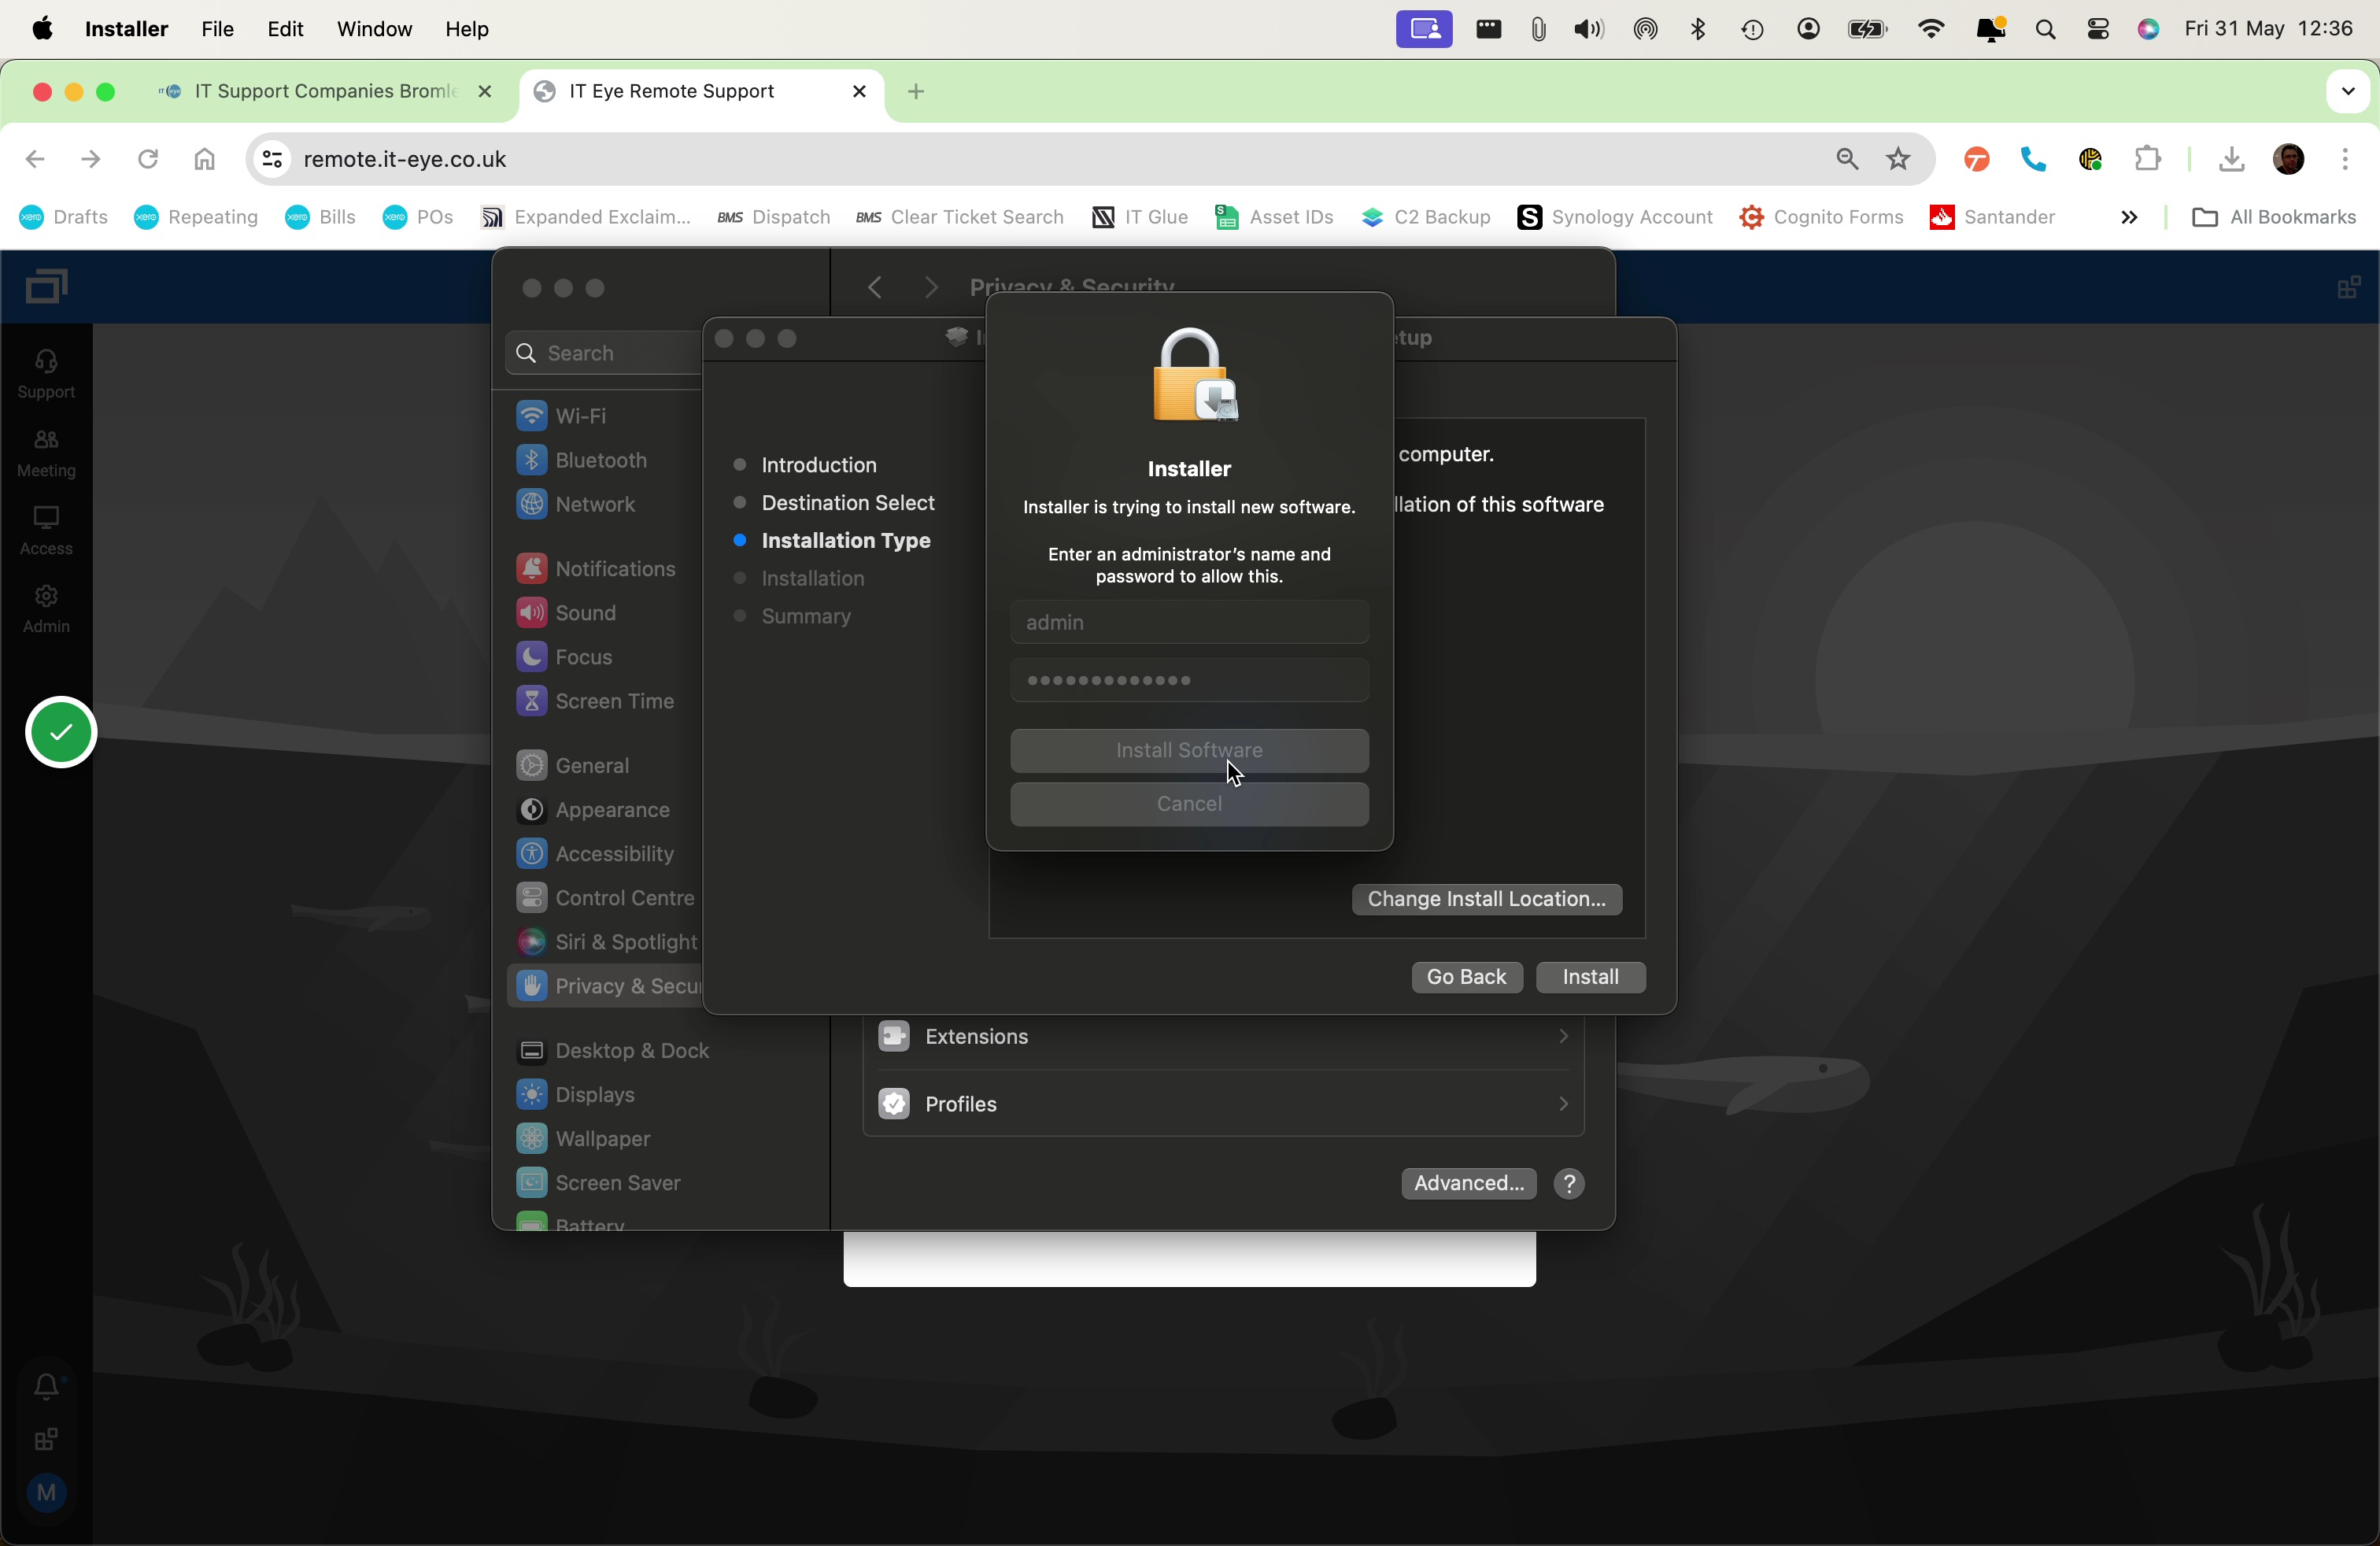Open Chrome tab search dropdown
Image resolution: width=2380 pixels, height=1546 pixels.
[2348, 91]
